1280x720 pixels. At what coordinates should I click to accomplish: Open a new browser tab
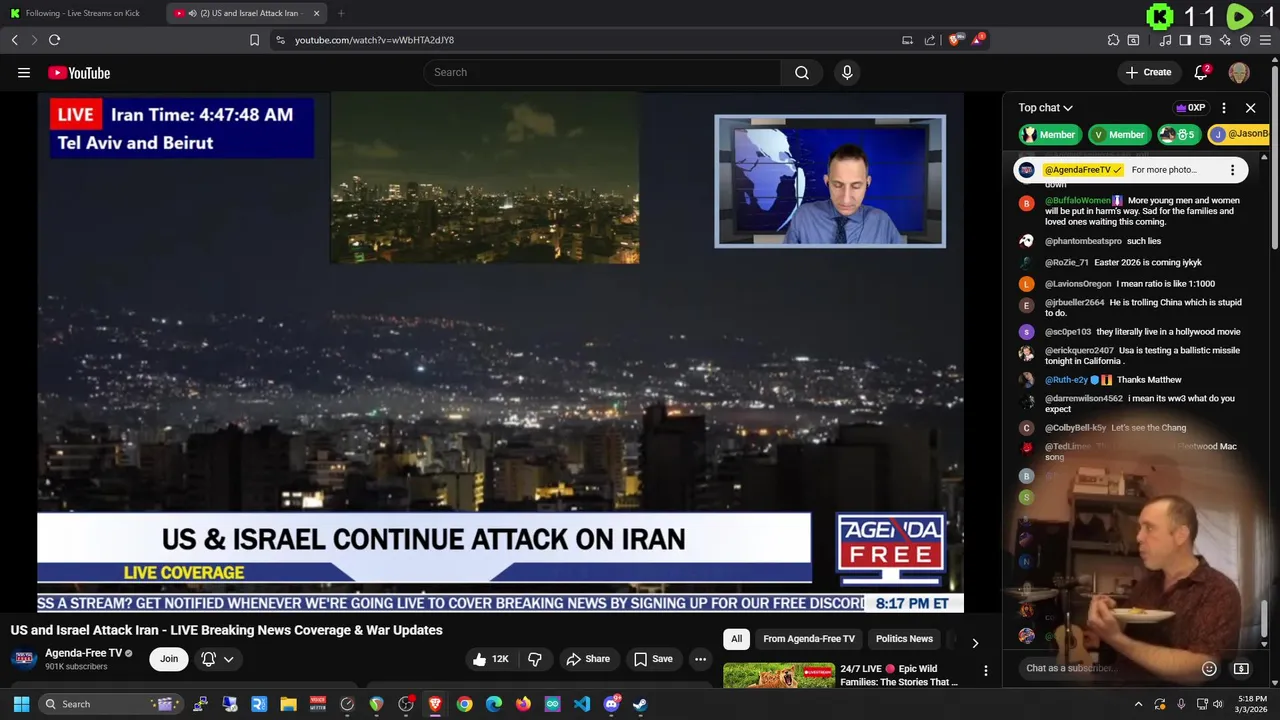tap(341, 13)
